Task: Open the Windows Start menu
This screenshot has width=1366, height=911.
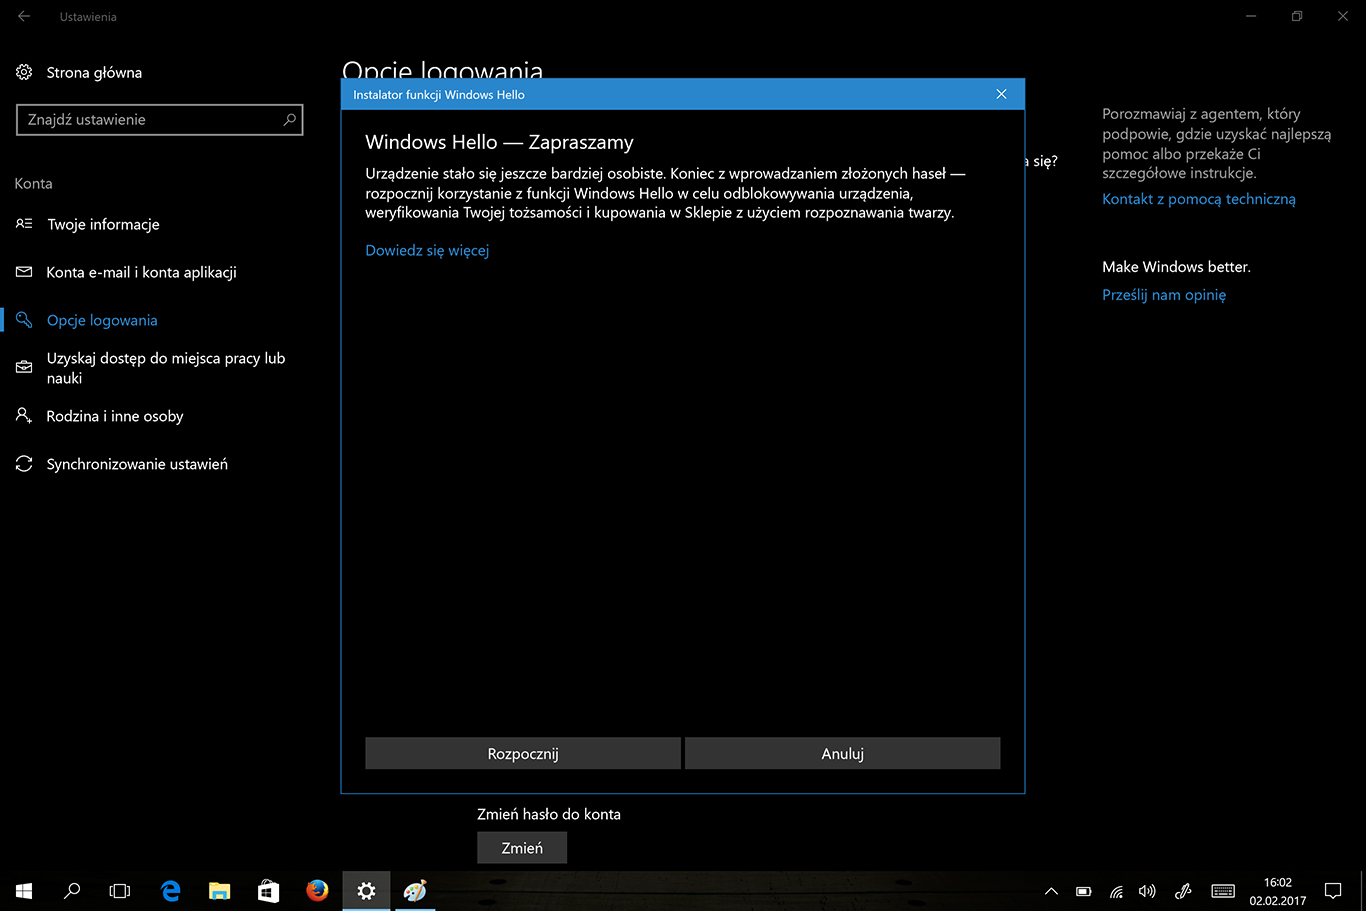Action: click(24, 890)
